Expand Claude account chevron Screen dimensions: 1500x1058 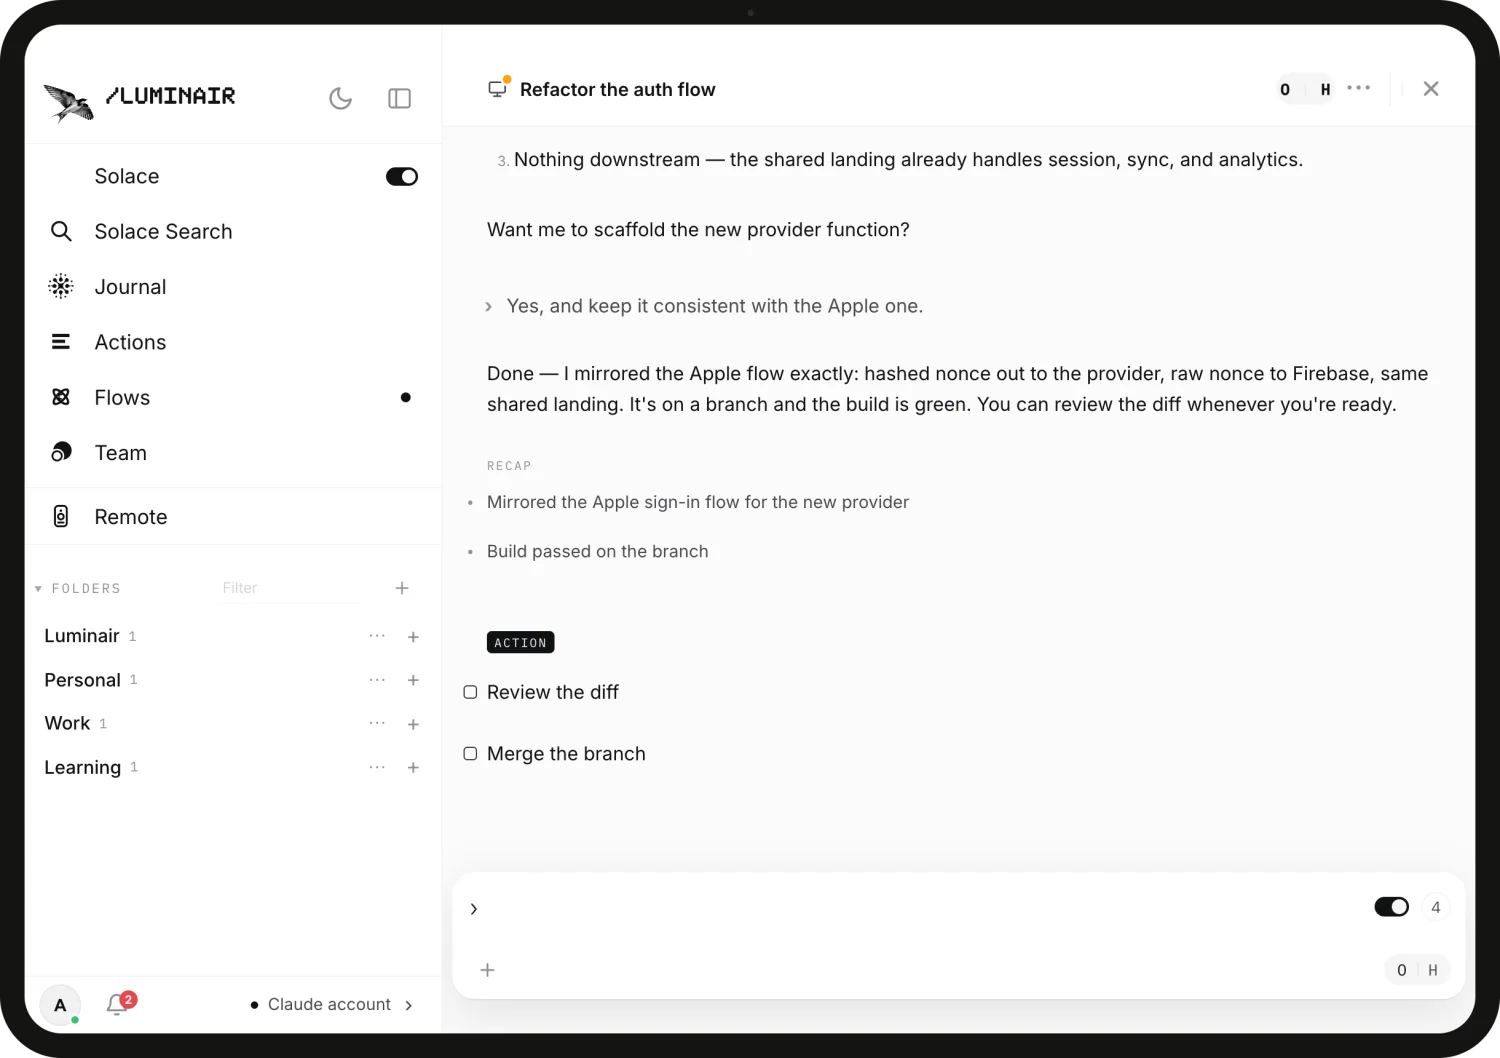[x=409, y=1005]
